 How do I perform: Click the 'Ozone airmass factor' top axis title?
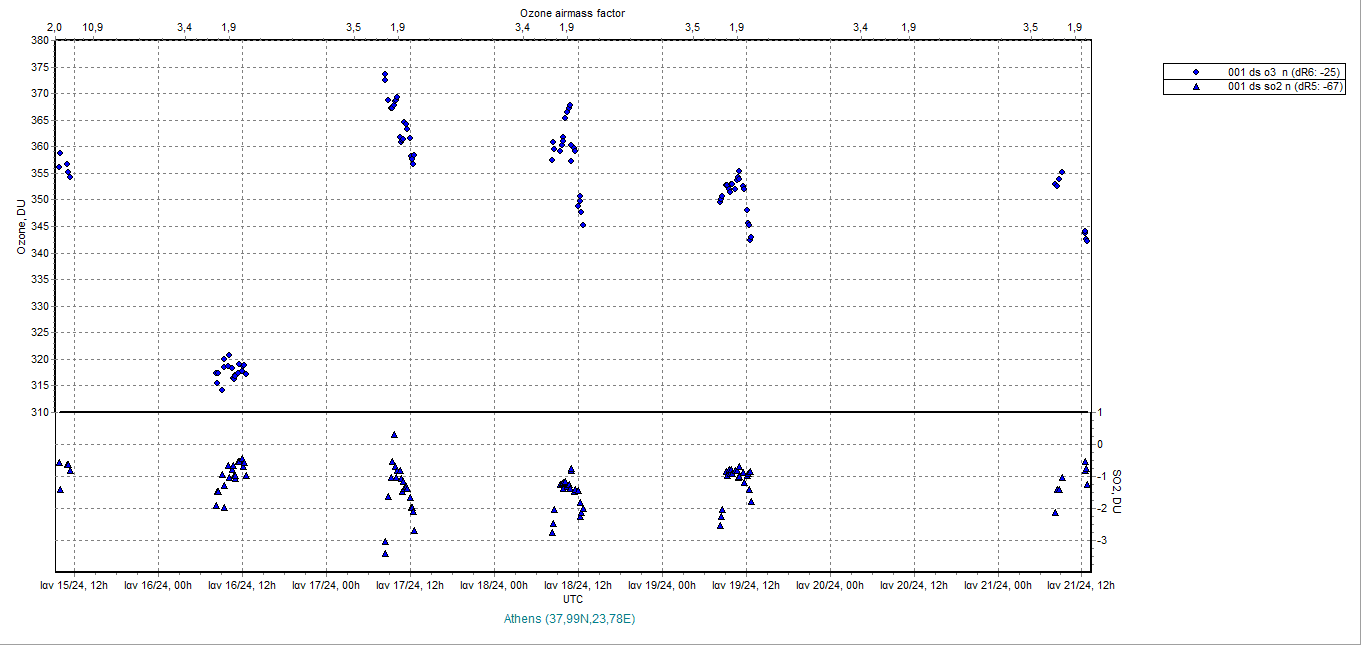click(x=573, y=12)
